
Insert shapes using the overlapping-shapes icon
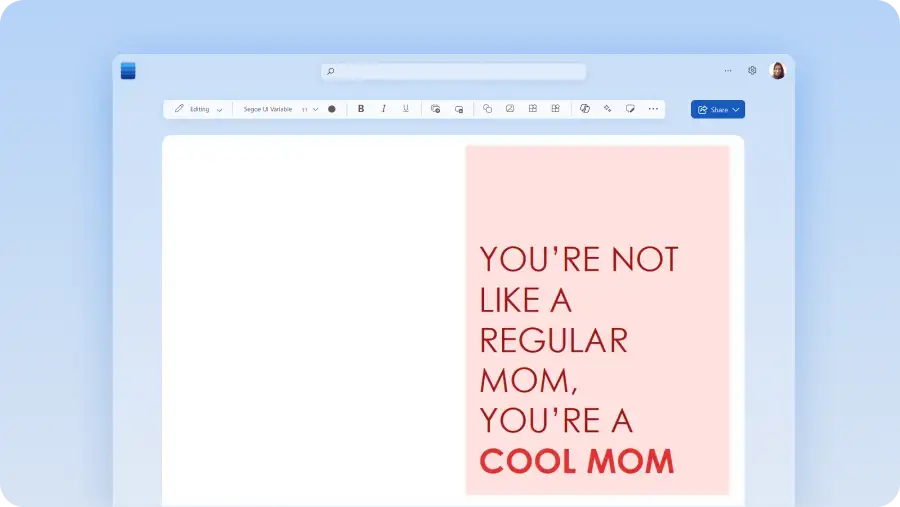[x=487, y=109]
